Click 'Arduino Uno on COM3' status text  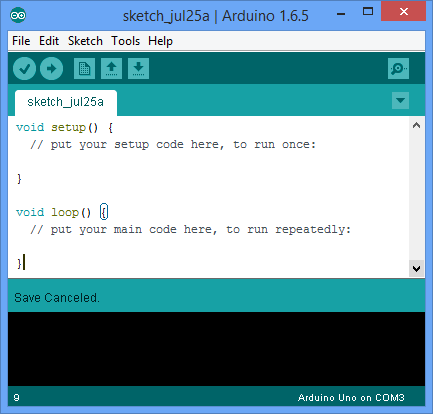pos(351,398)
